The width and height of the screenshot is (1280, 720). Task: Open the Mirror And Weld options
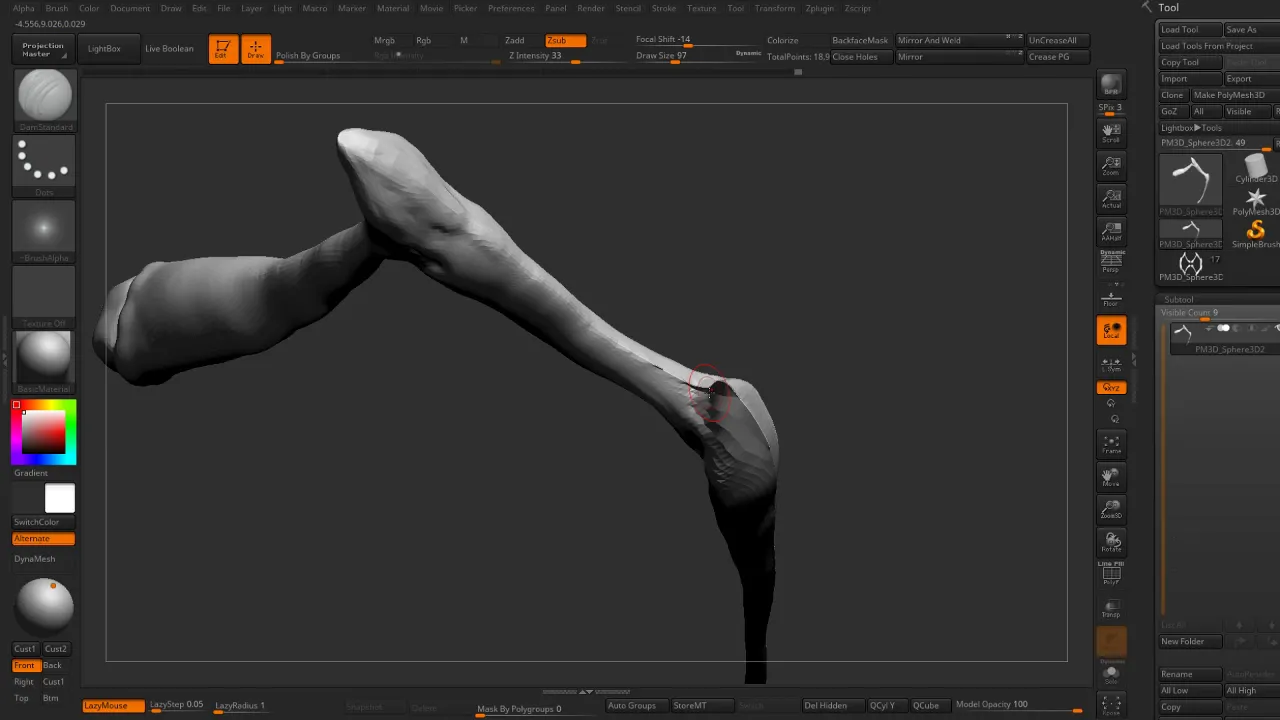point(957,41)
